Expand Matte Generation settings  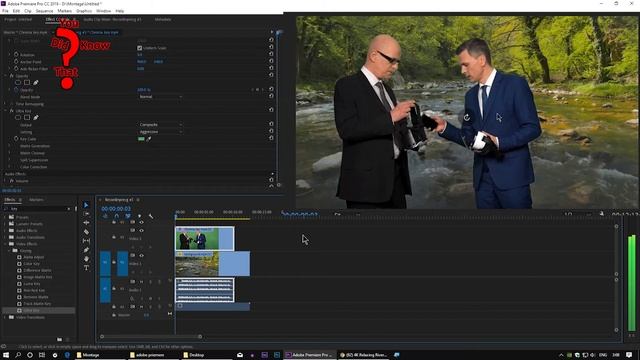[x=9, y=146]
